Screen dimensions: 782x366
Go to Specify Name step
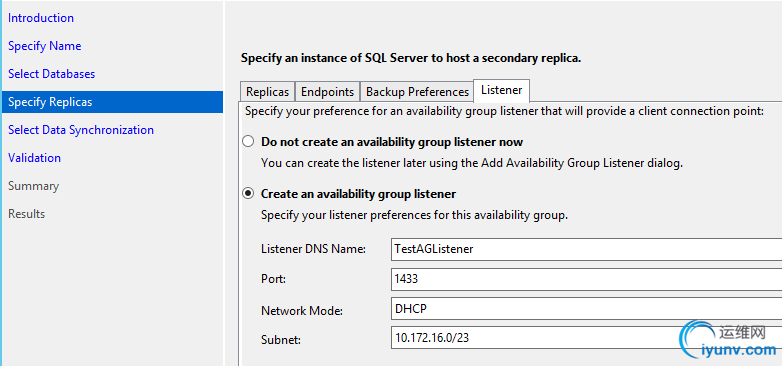pos(44,46)
